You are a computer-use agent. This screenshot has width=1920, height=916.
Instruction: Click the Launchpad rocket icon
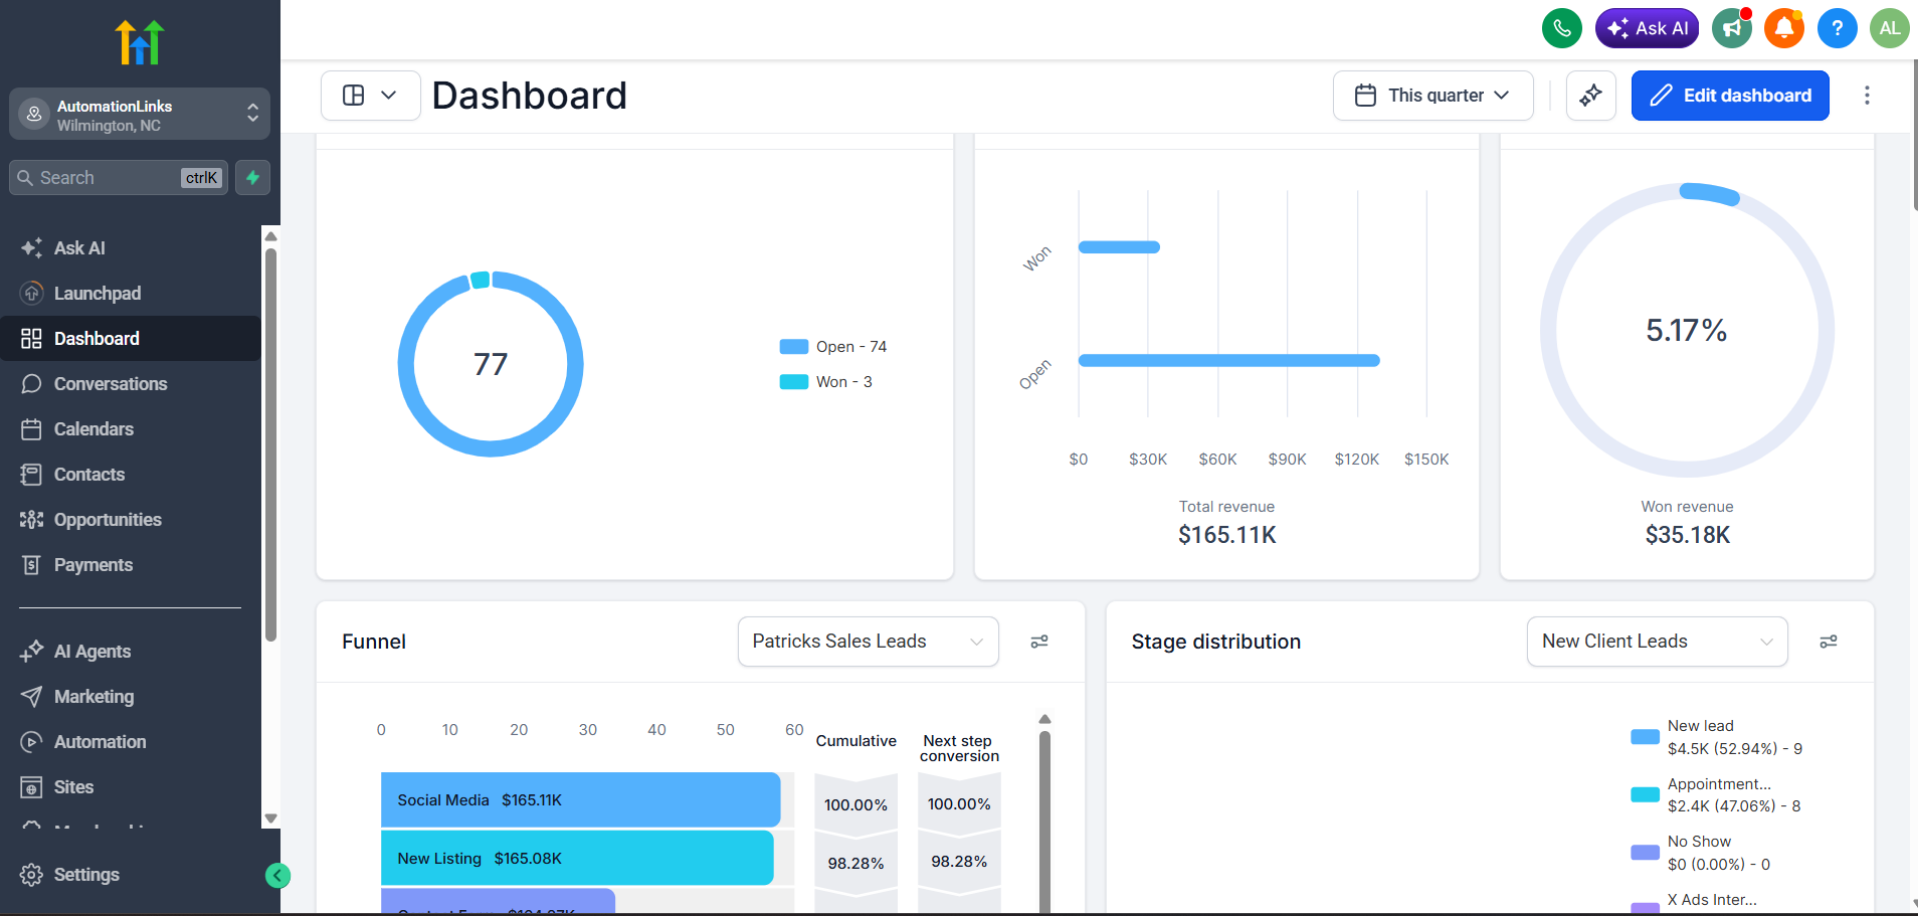pyautogui.click(x=32, y=293)
